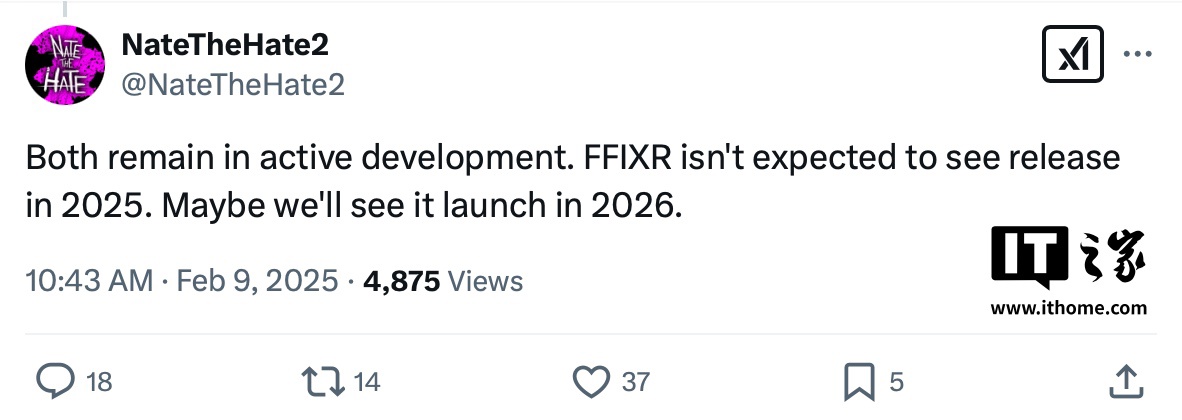
Task: Click the NateTheHate profile avatar
Action: [x=64, y=64]
